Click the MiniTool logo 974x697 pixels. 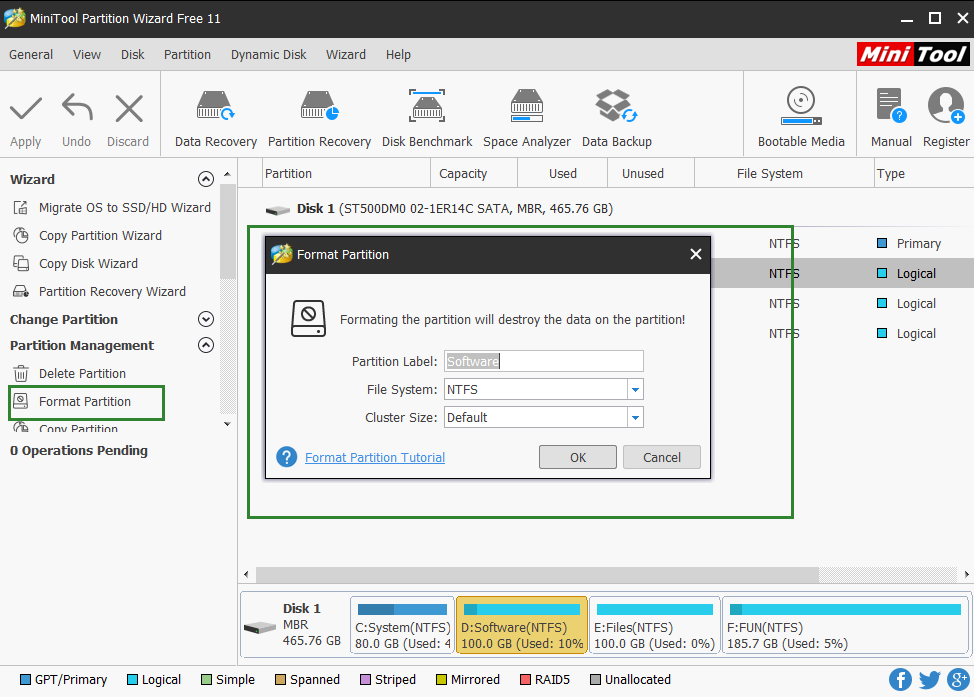tap(913, 54)
